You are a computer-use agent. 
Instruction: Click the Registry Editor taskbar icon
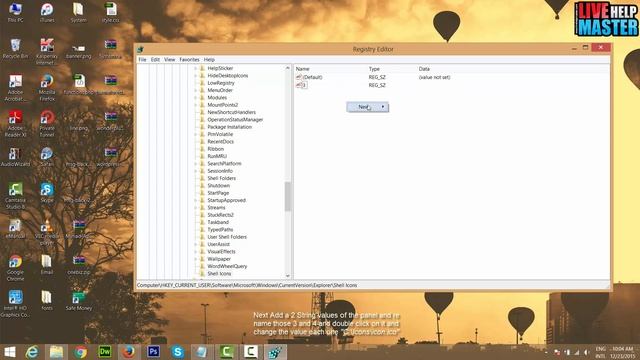click(x=275, y=352)
